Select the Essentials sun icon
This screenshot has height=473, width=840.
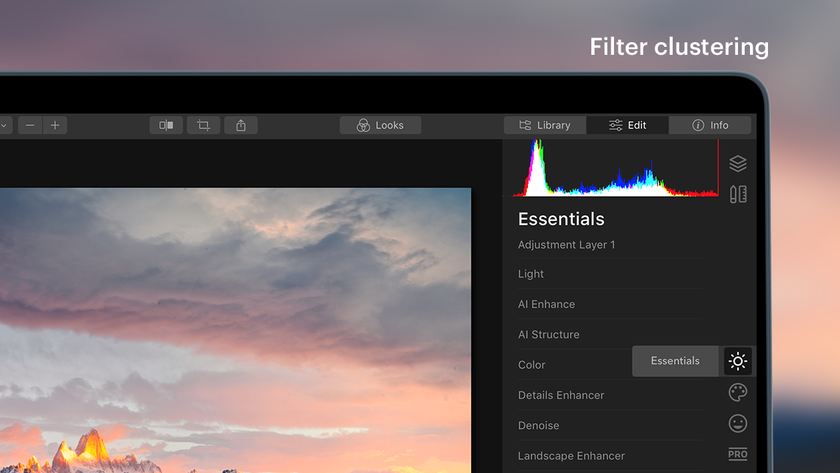(x=738, y=361)
